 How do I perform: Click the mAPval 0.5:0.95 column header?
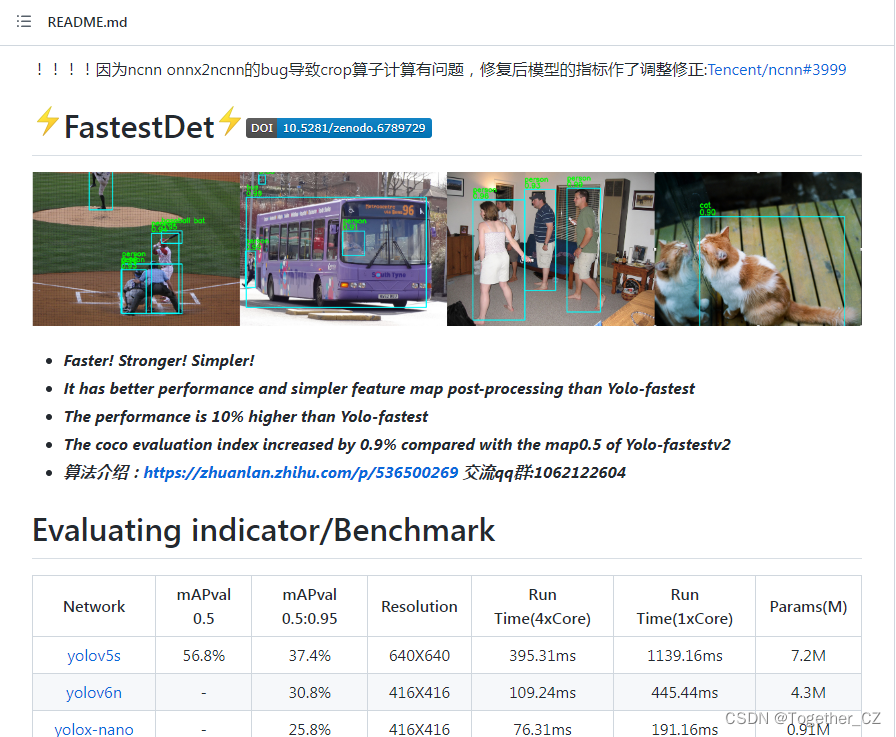click(x=309, y=606)
